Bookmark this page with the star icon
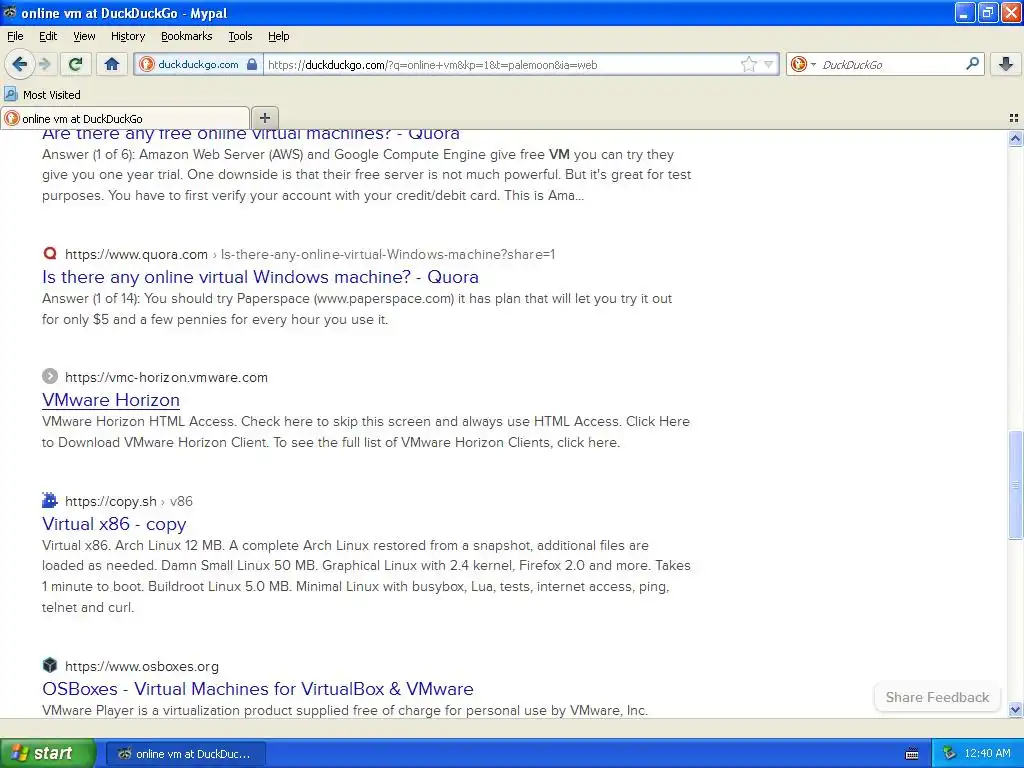Viewport: 1024px width, 768px height. pyautogui.click(x=748, y=64)
